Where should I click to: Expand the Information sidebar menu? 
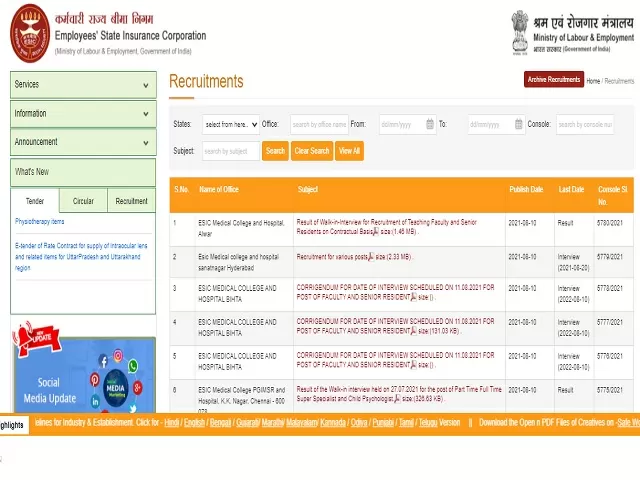(83, 114)
